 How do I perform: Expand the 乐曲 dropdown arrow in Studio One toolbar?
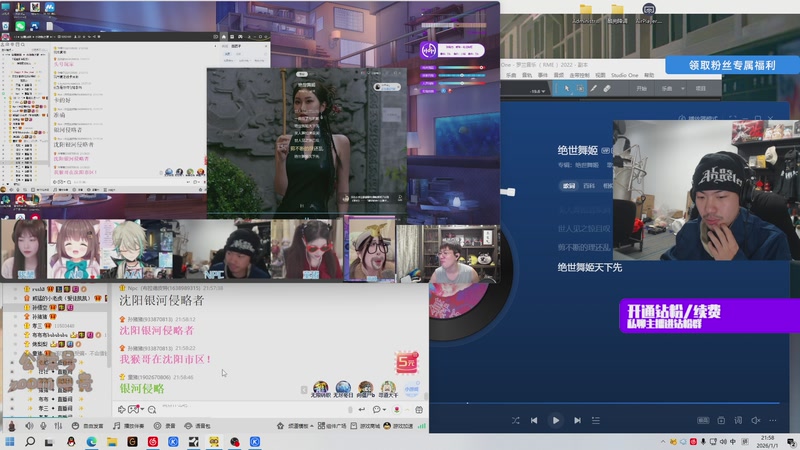click(x=683, y=89)
